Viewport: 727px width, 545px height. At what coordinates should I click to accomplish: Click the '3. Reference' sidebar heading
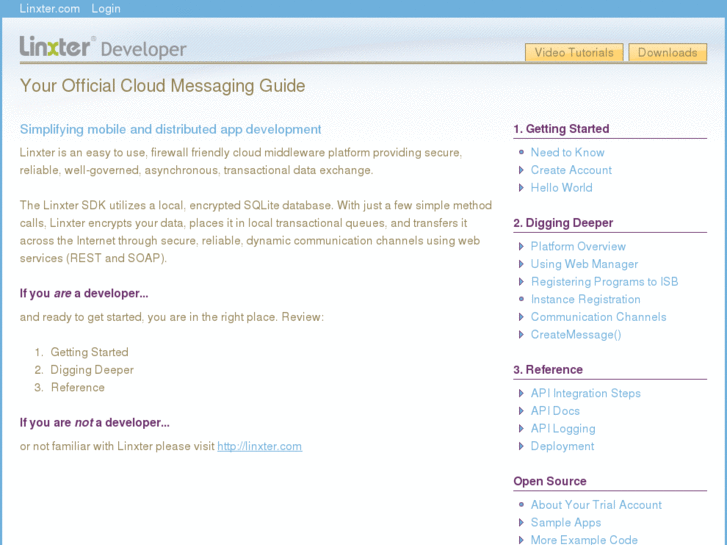[x=548, y=370]
